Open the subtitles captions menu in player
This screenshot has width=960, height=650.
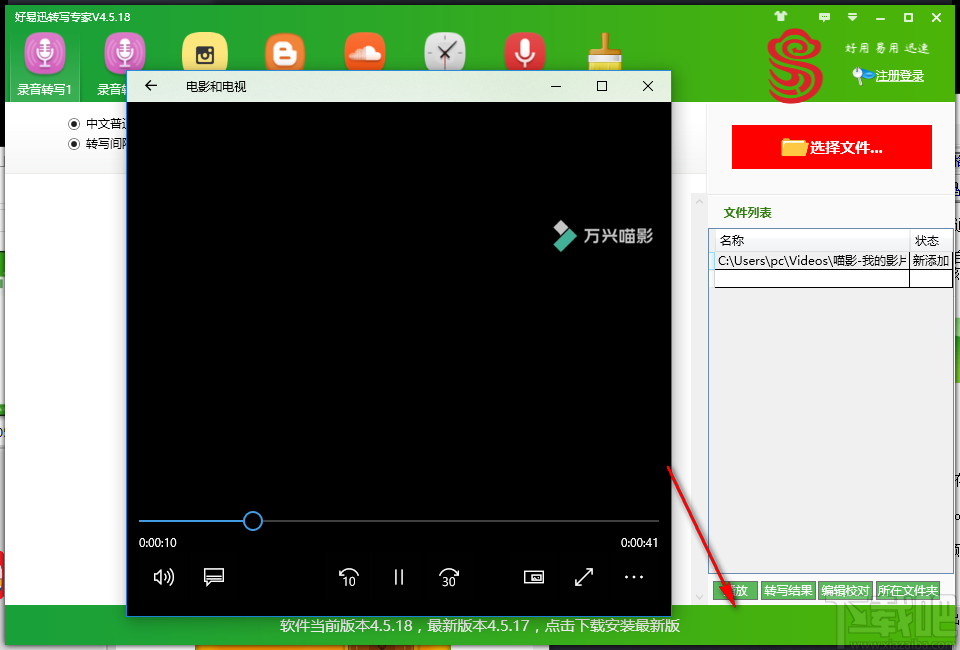click(x=214, y=577)
